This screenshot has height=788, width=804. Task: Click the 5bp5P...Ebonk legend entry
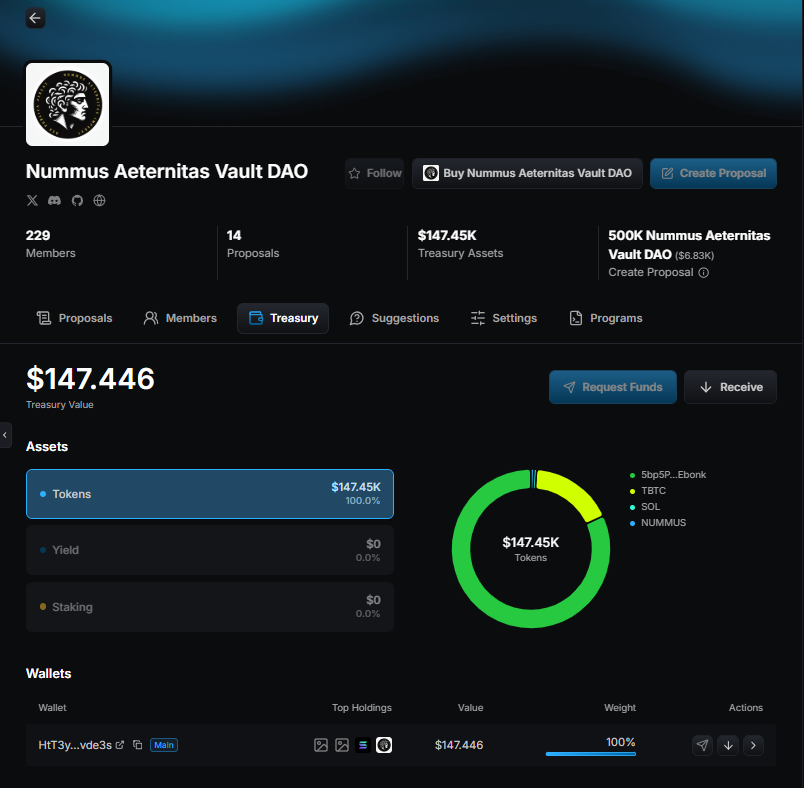pos(668,475)
